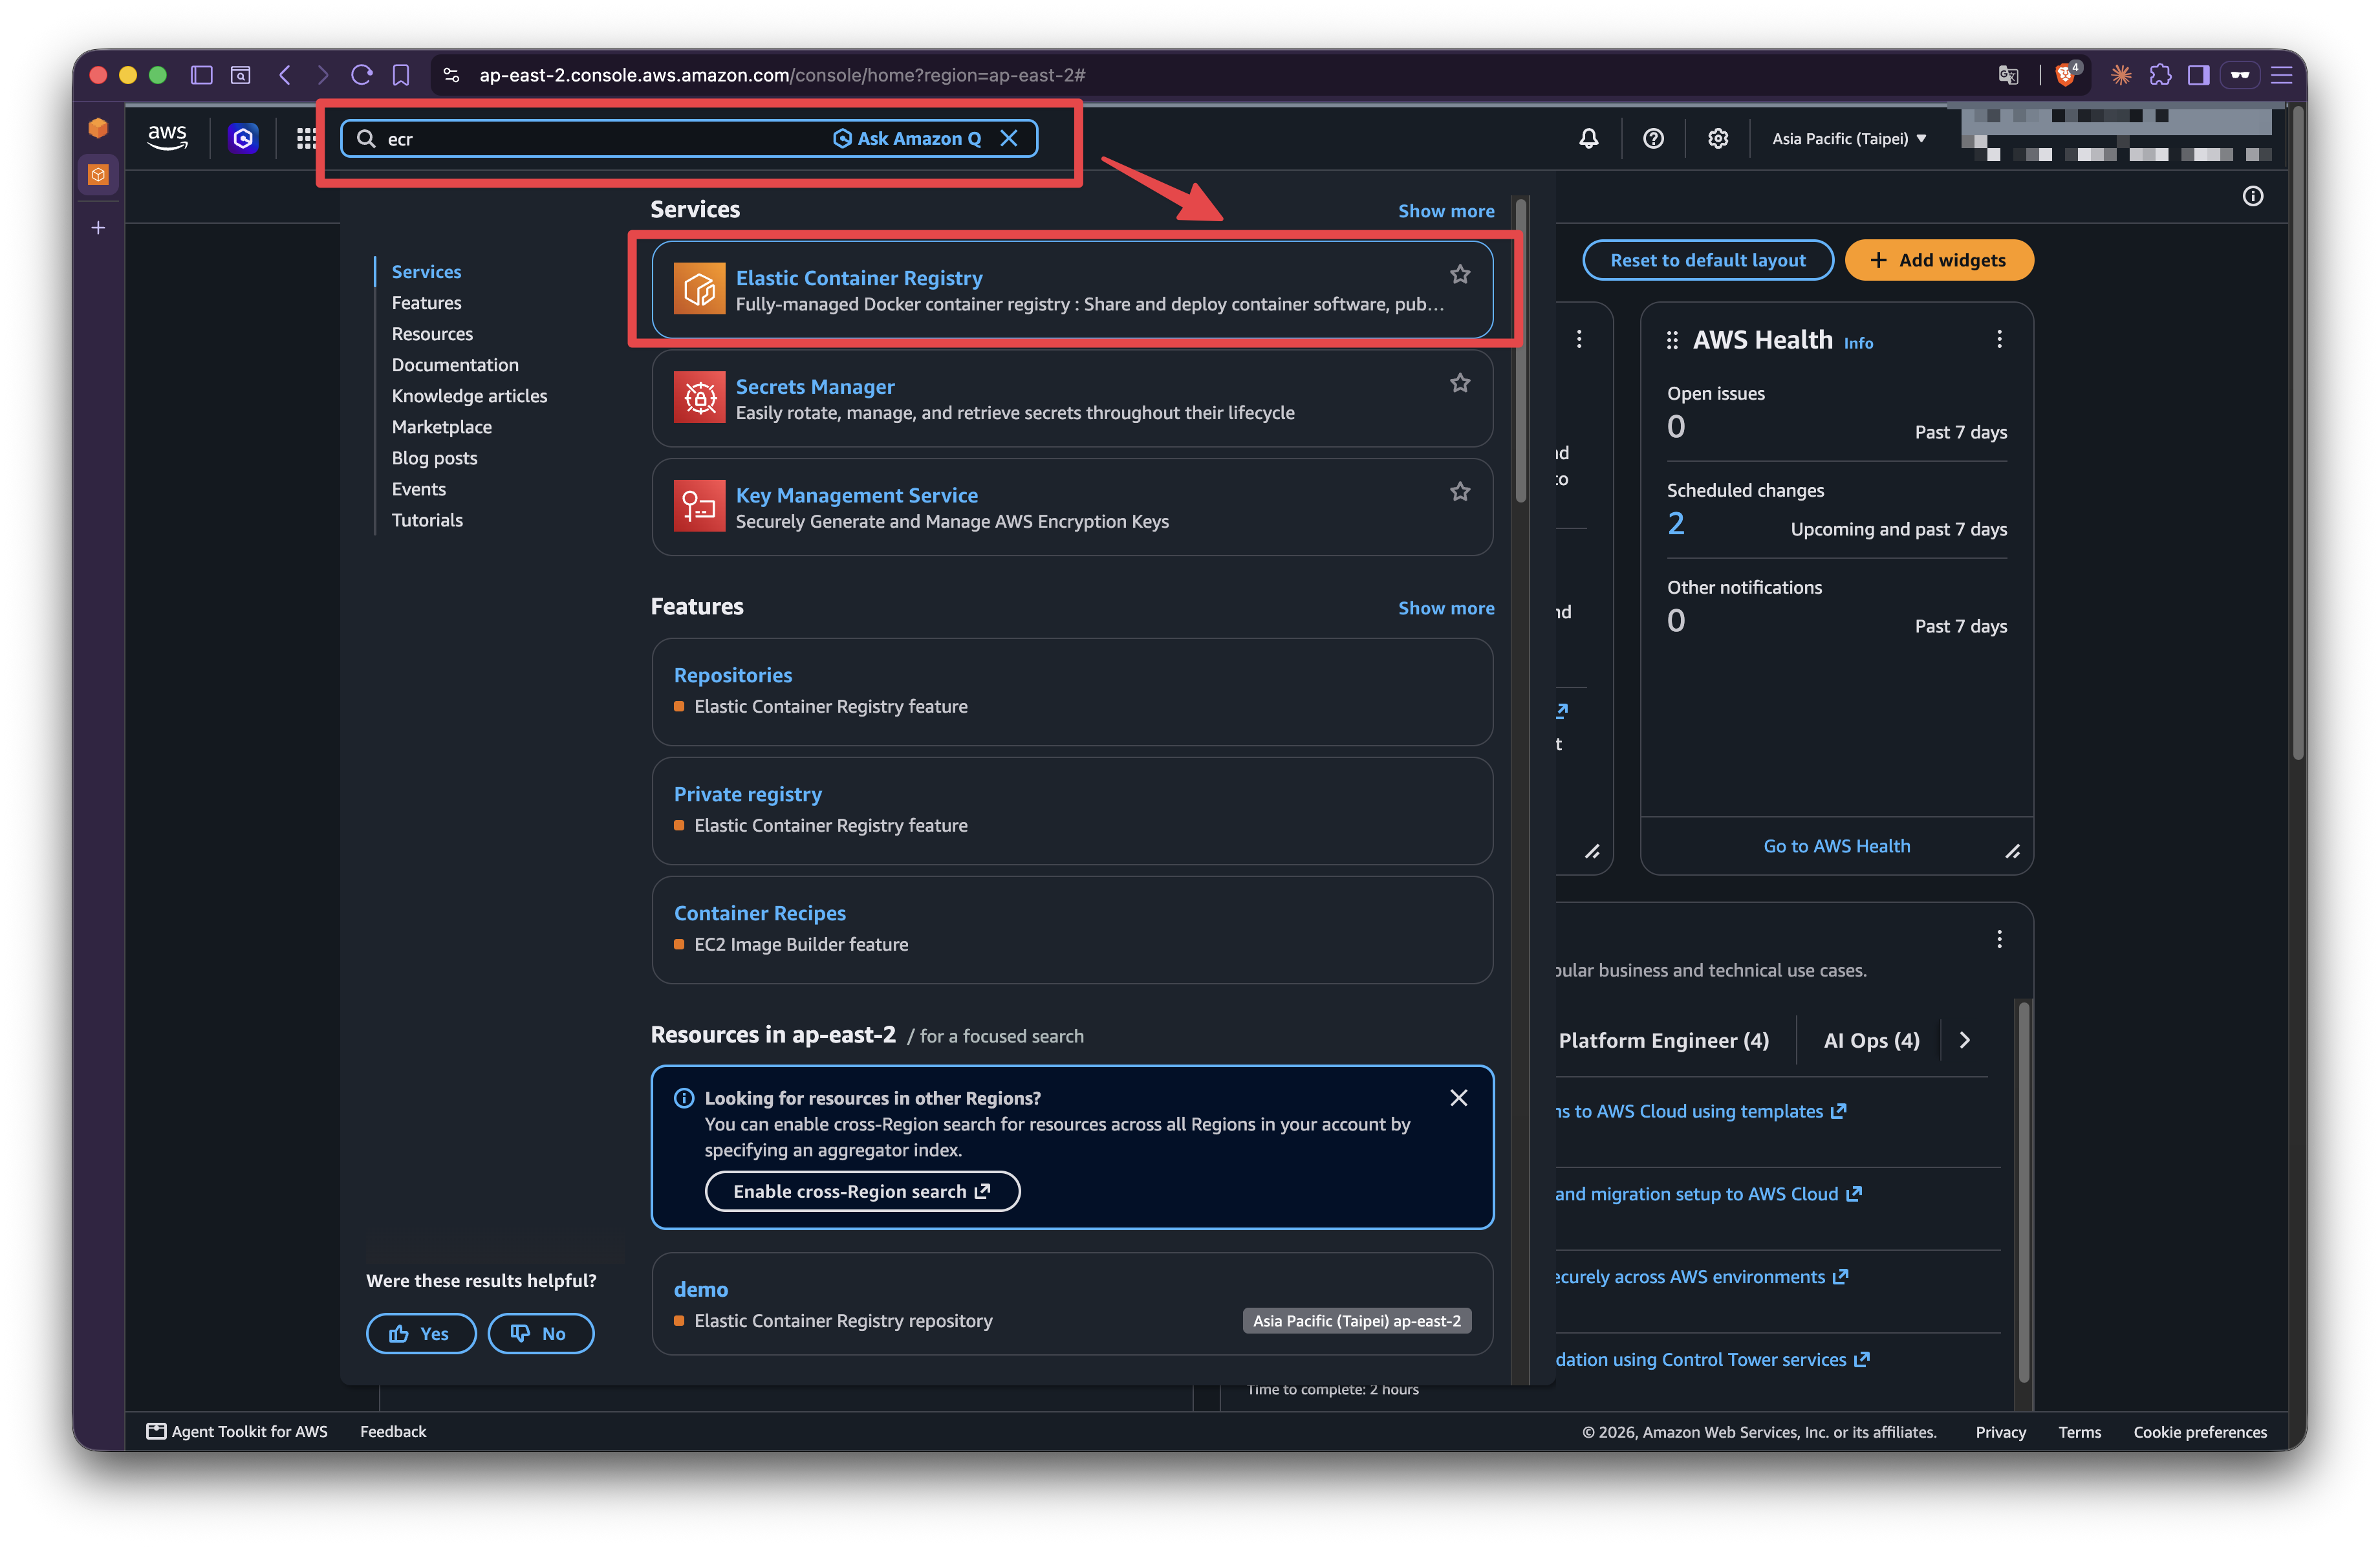This screenshot has height=1547, width=2380.
Task: Click the Go to AWS Health link
Action: point(1836,846)
